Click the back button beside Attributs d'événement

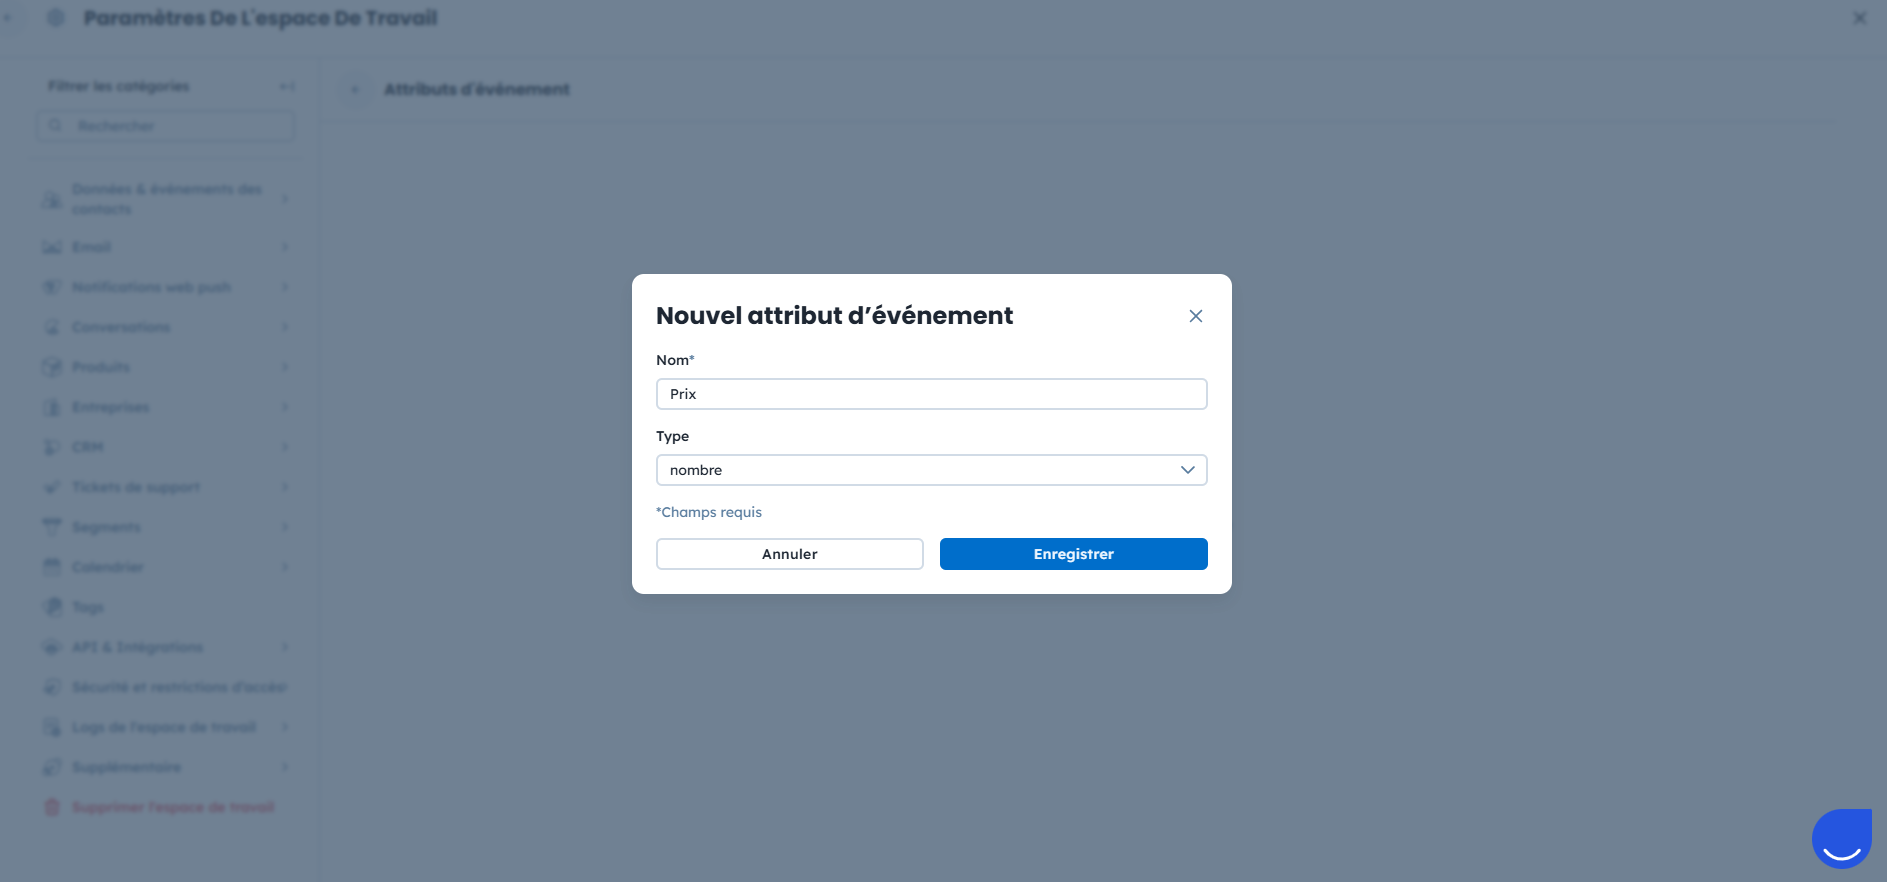(x=355, y=90)
